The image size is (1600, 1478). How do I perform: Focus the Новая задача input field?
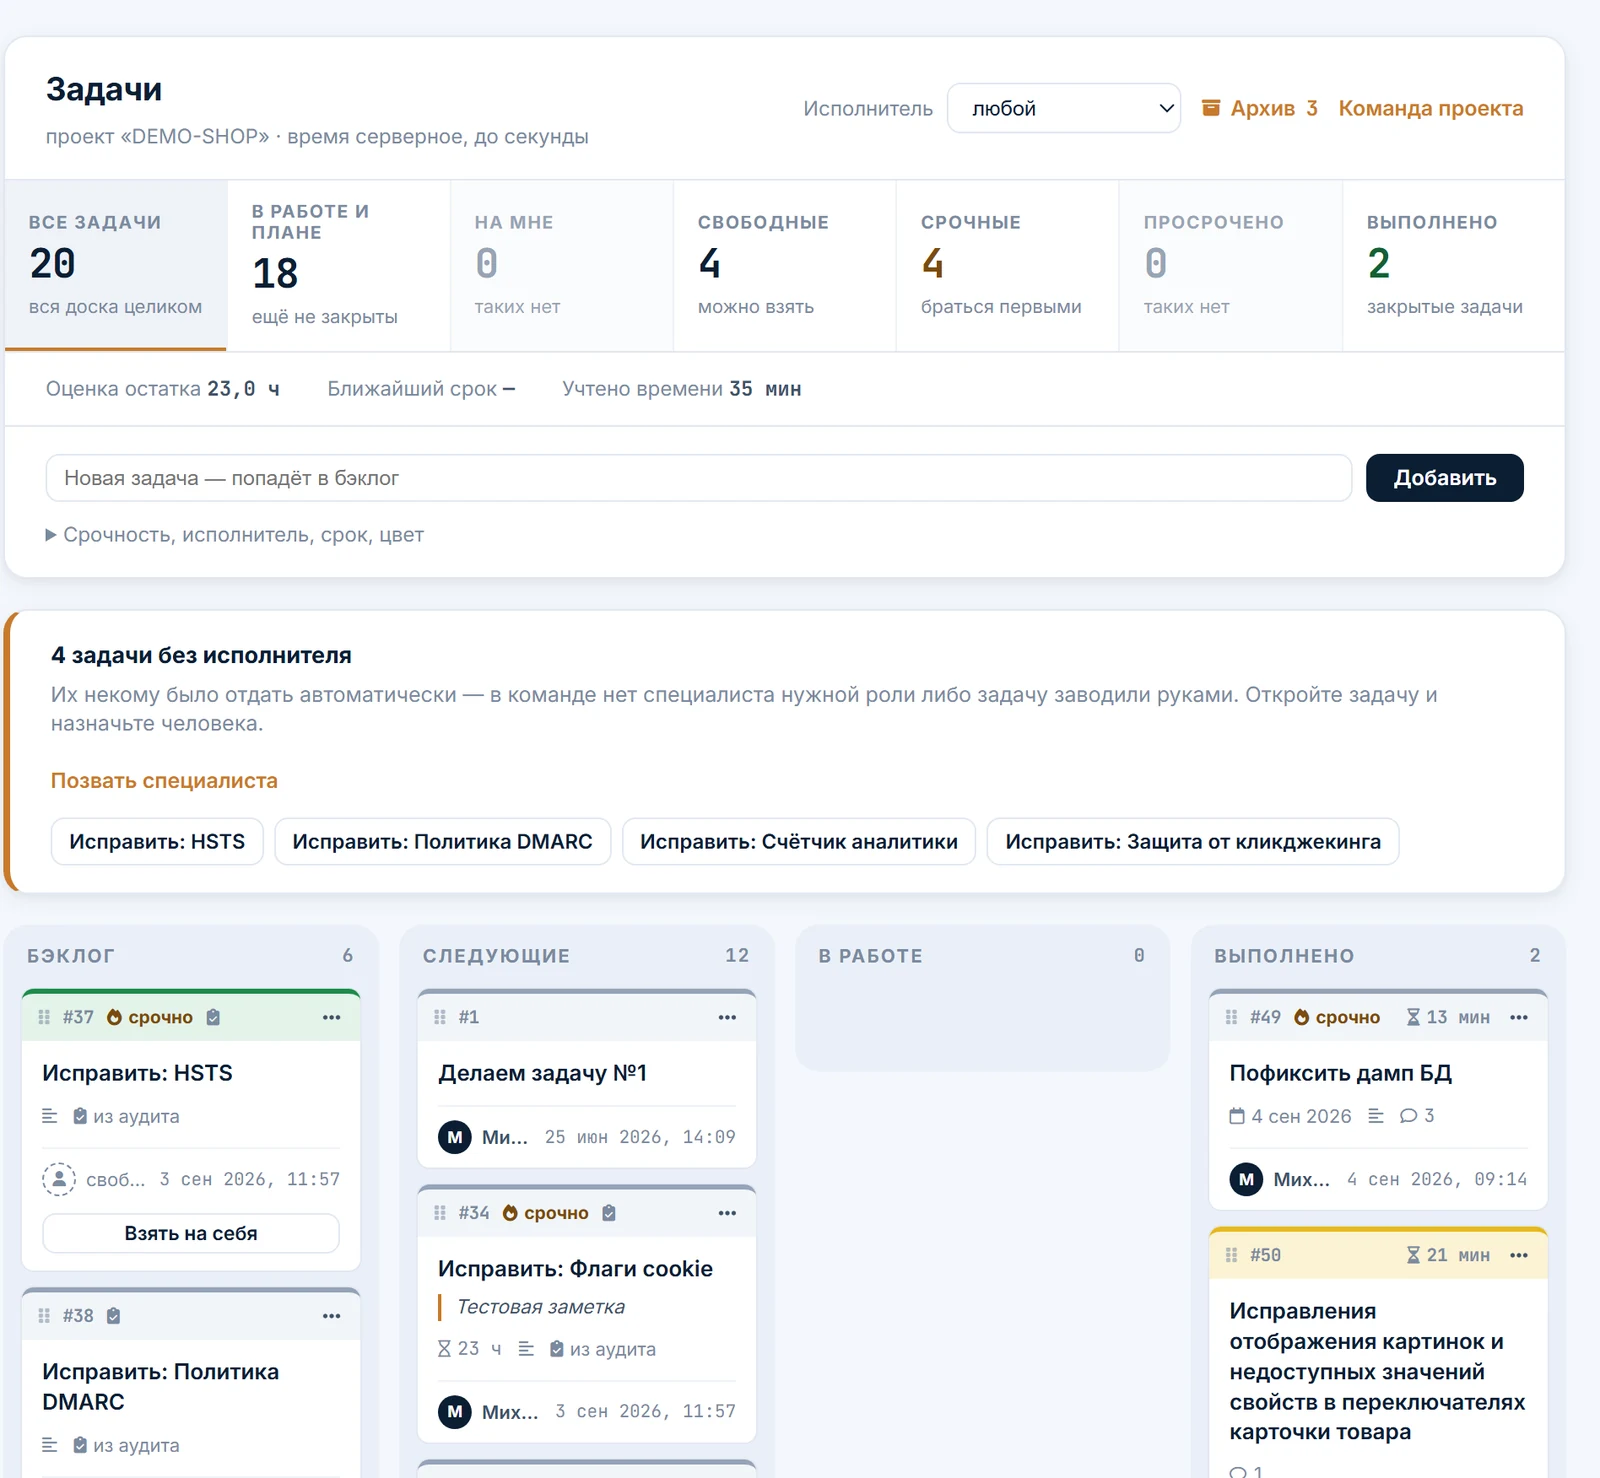699,478
